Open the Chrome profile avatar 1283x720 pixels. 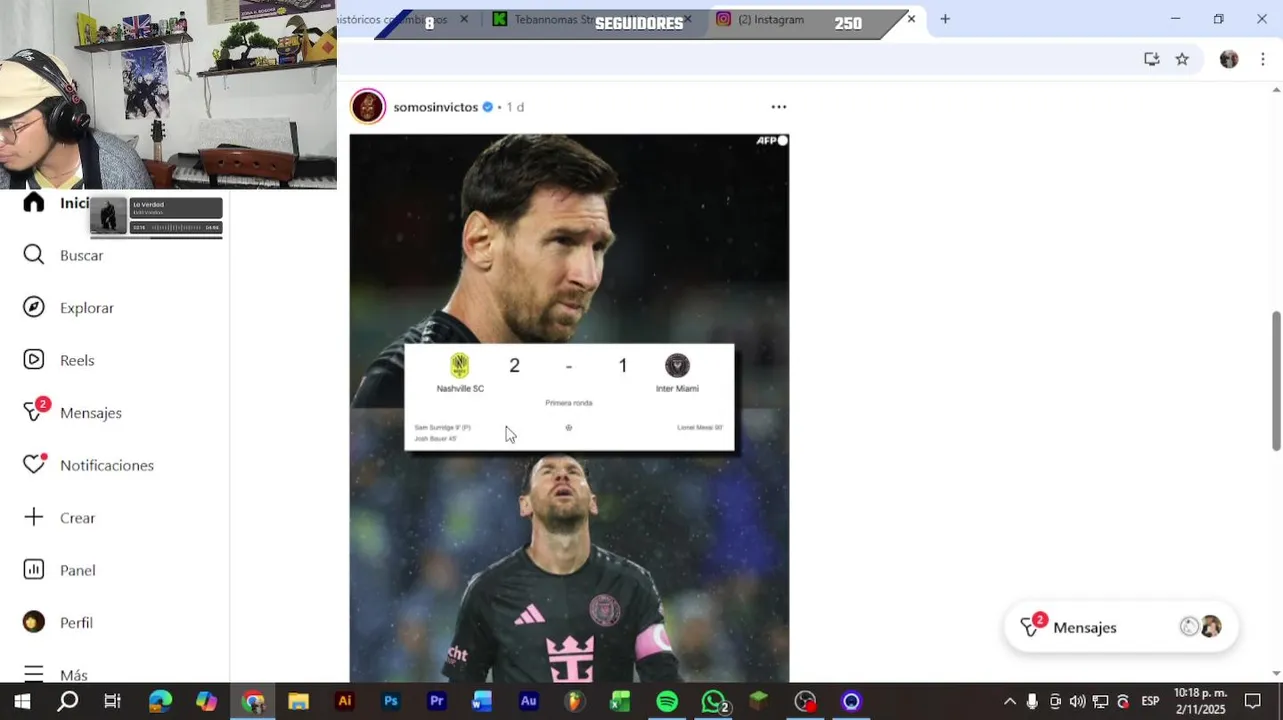click(1229, 59)
